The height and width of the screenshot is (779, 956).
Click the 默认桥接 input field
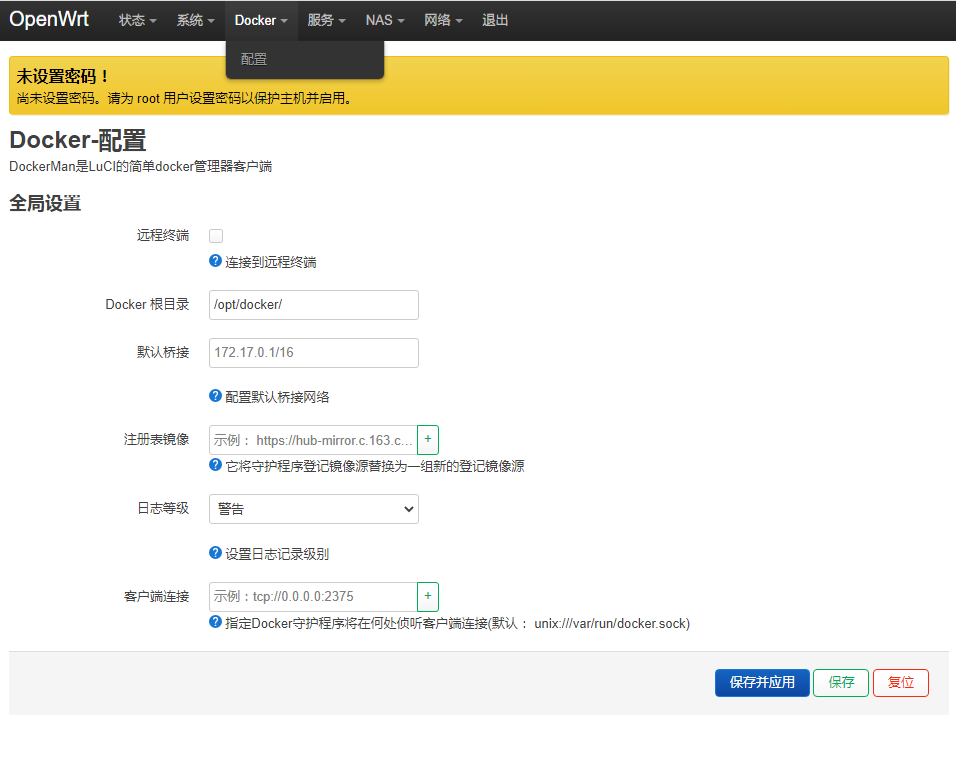tap(313, 353)
